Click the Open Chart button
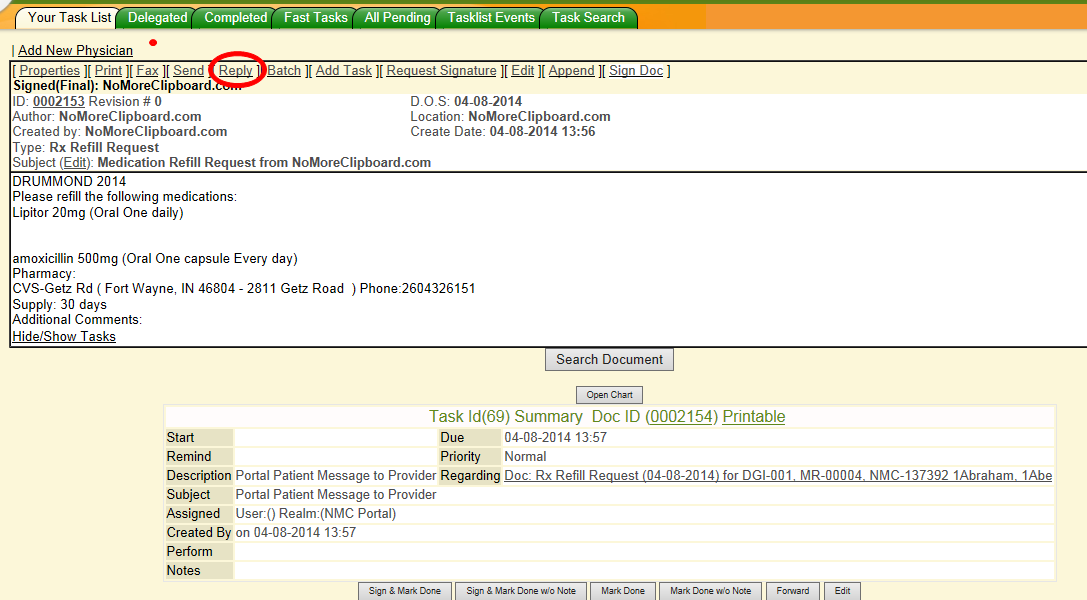1087x600 pixels. click(x=609, y=395)
